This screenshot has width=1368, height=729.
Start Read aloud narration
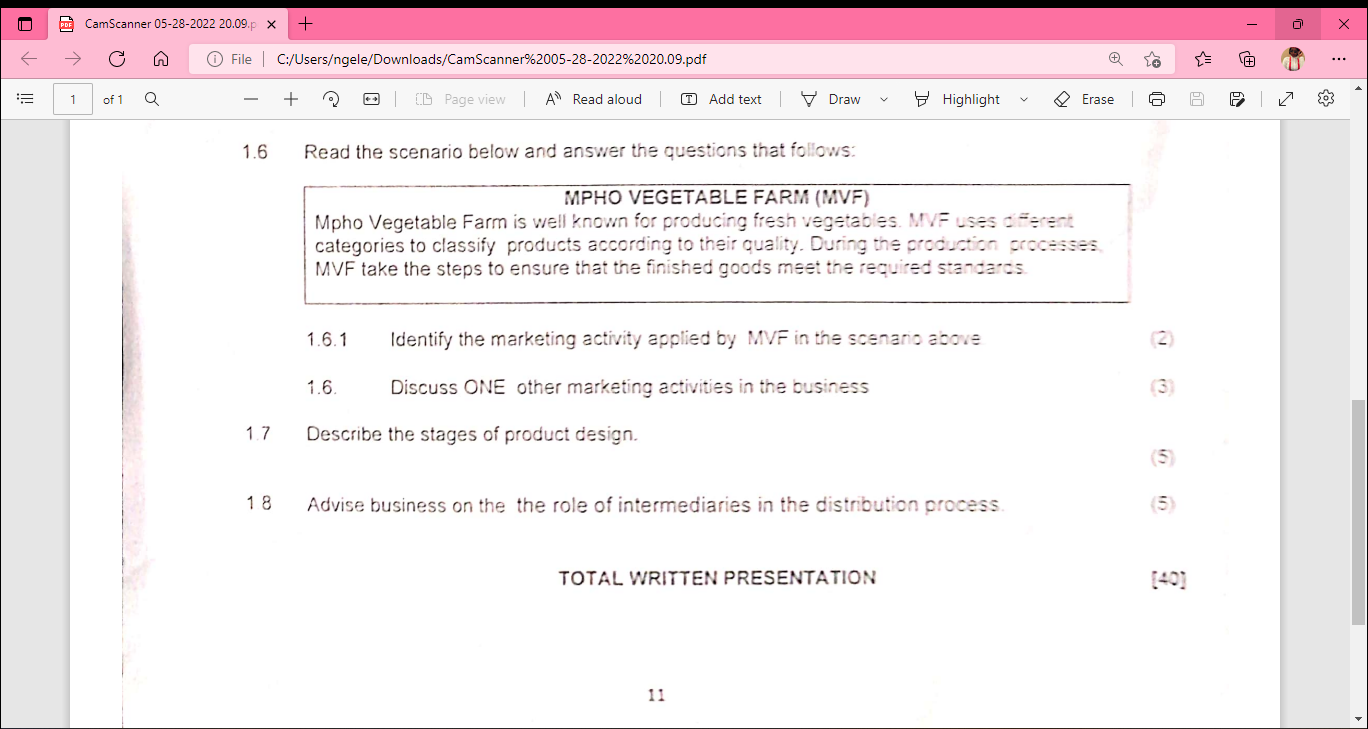coord(593,99)
